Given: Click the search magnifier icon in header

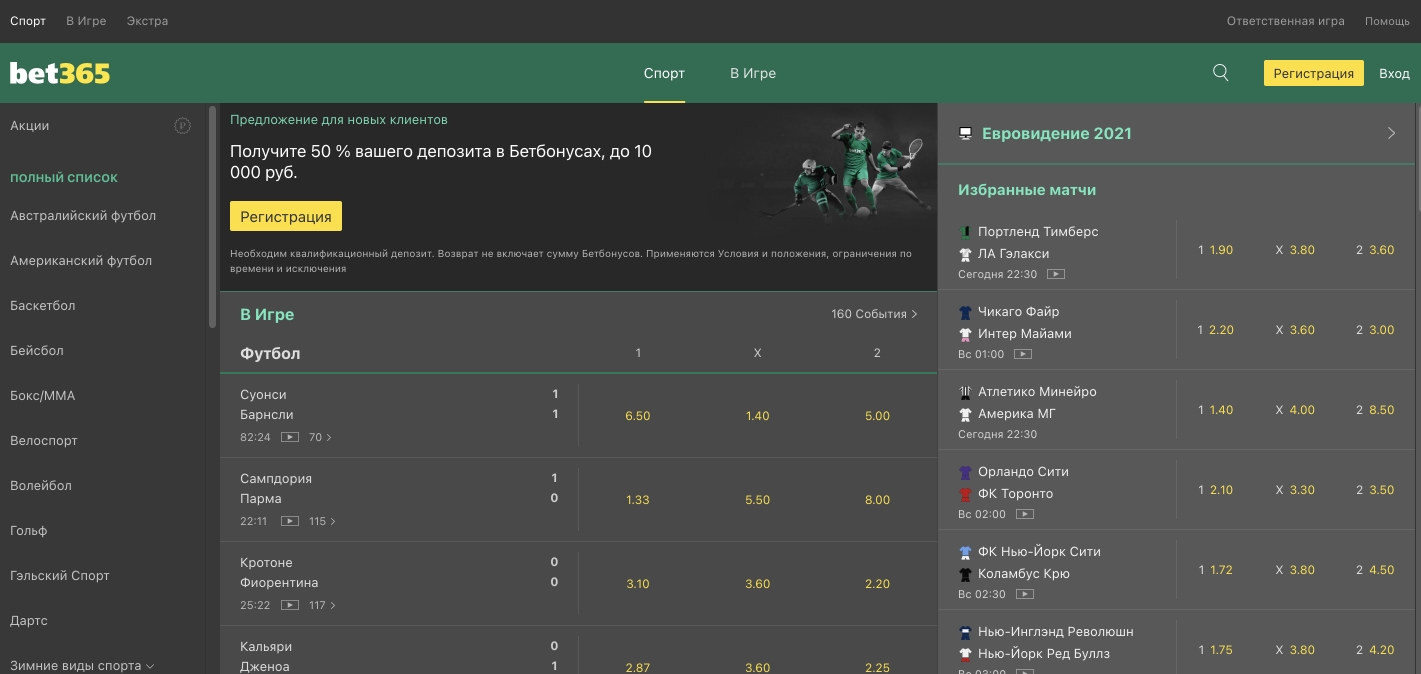Looking at the screenshot, I should 1220,73.
